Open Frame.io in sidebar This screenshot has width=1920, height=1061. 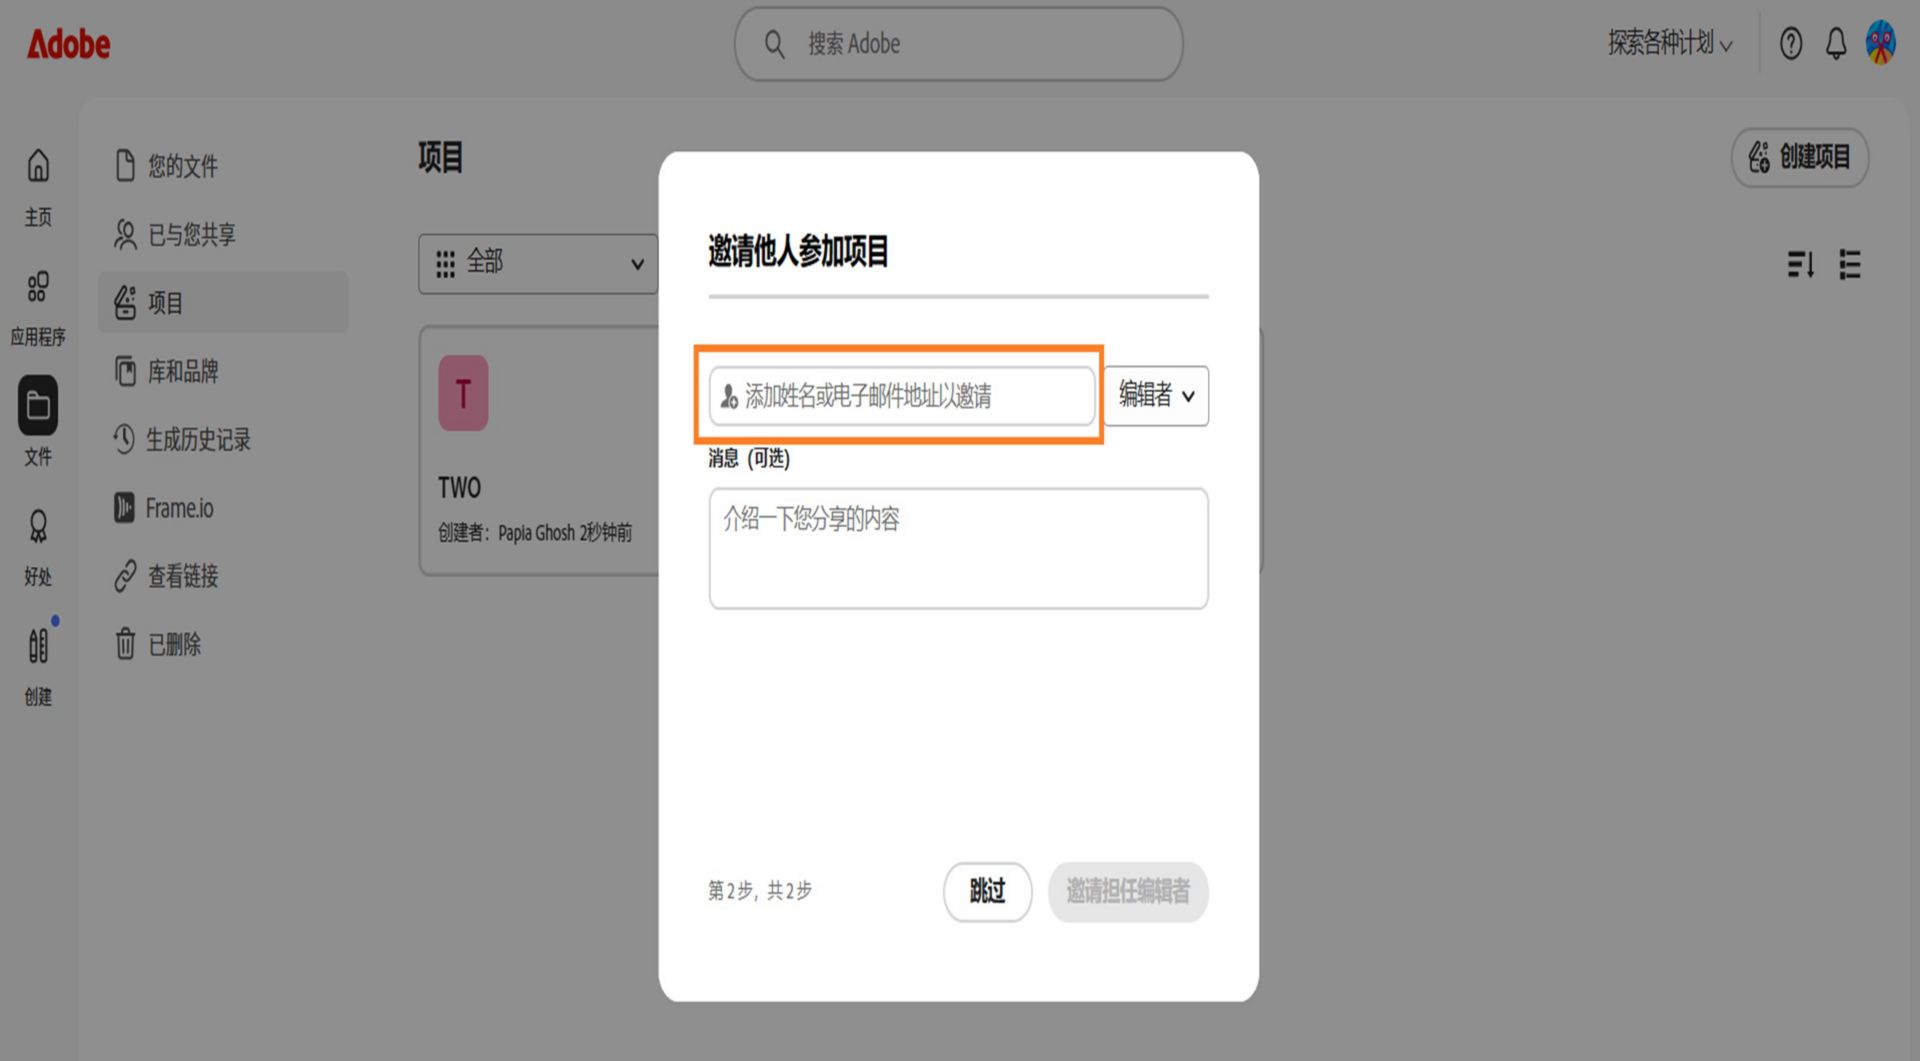(x=223, y=508)
